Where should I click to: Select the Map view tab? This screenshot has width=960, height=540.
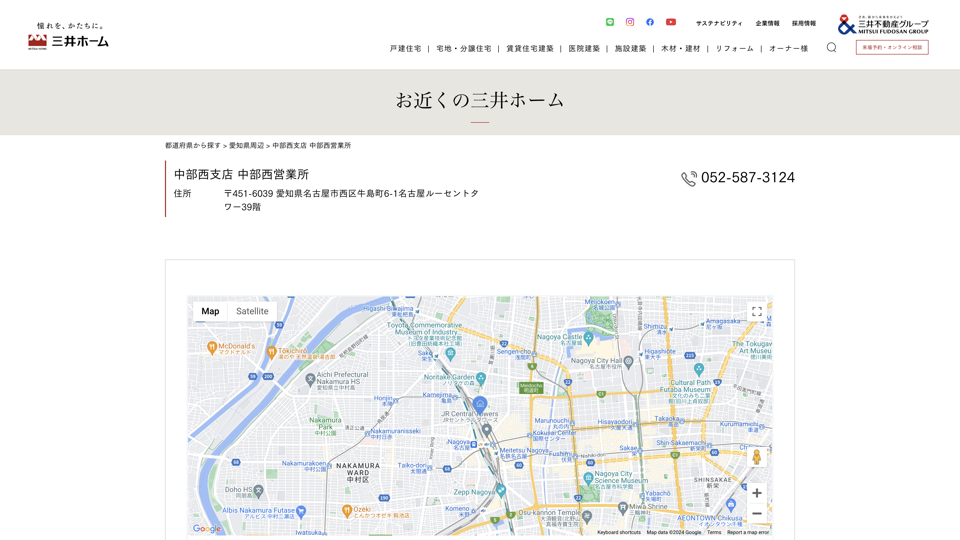210,311
